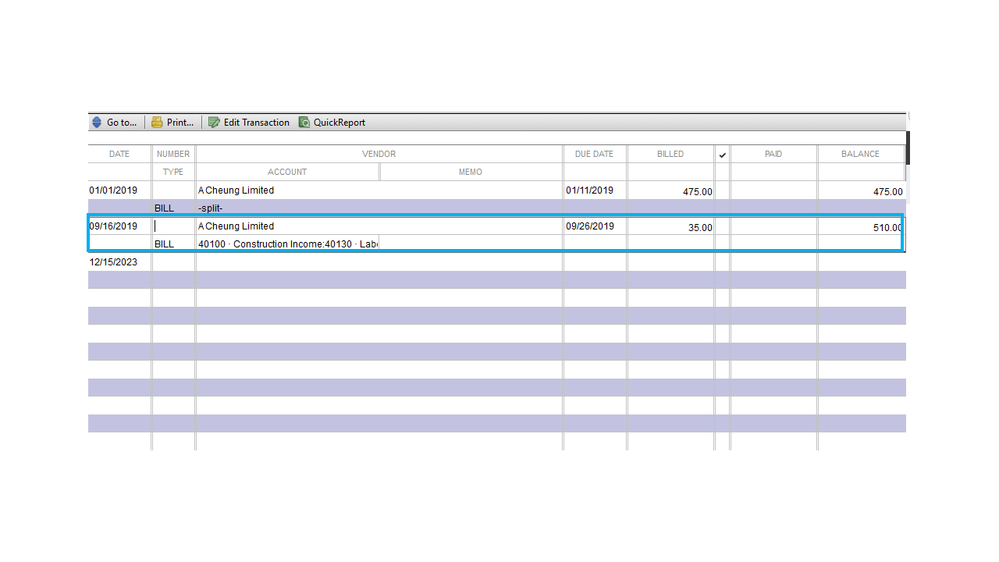This screenshot has height=562, width=999.
Task: Open the Go to... dialog
Action: pos(115,122)
